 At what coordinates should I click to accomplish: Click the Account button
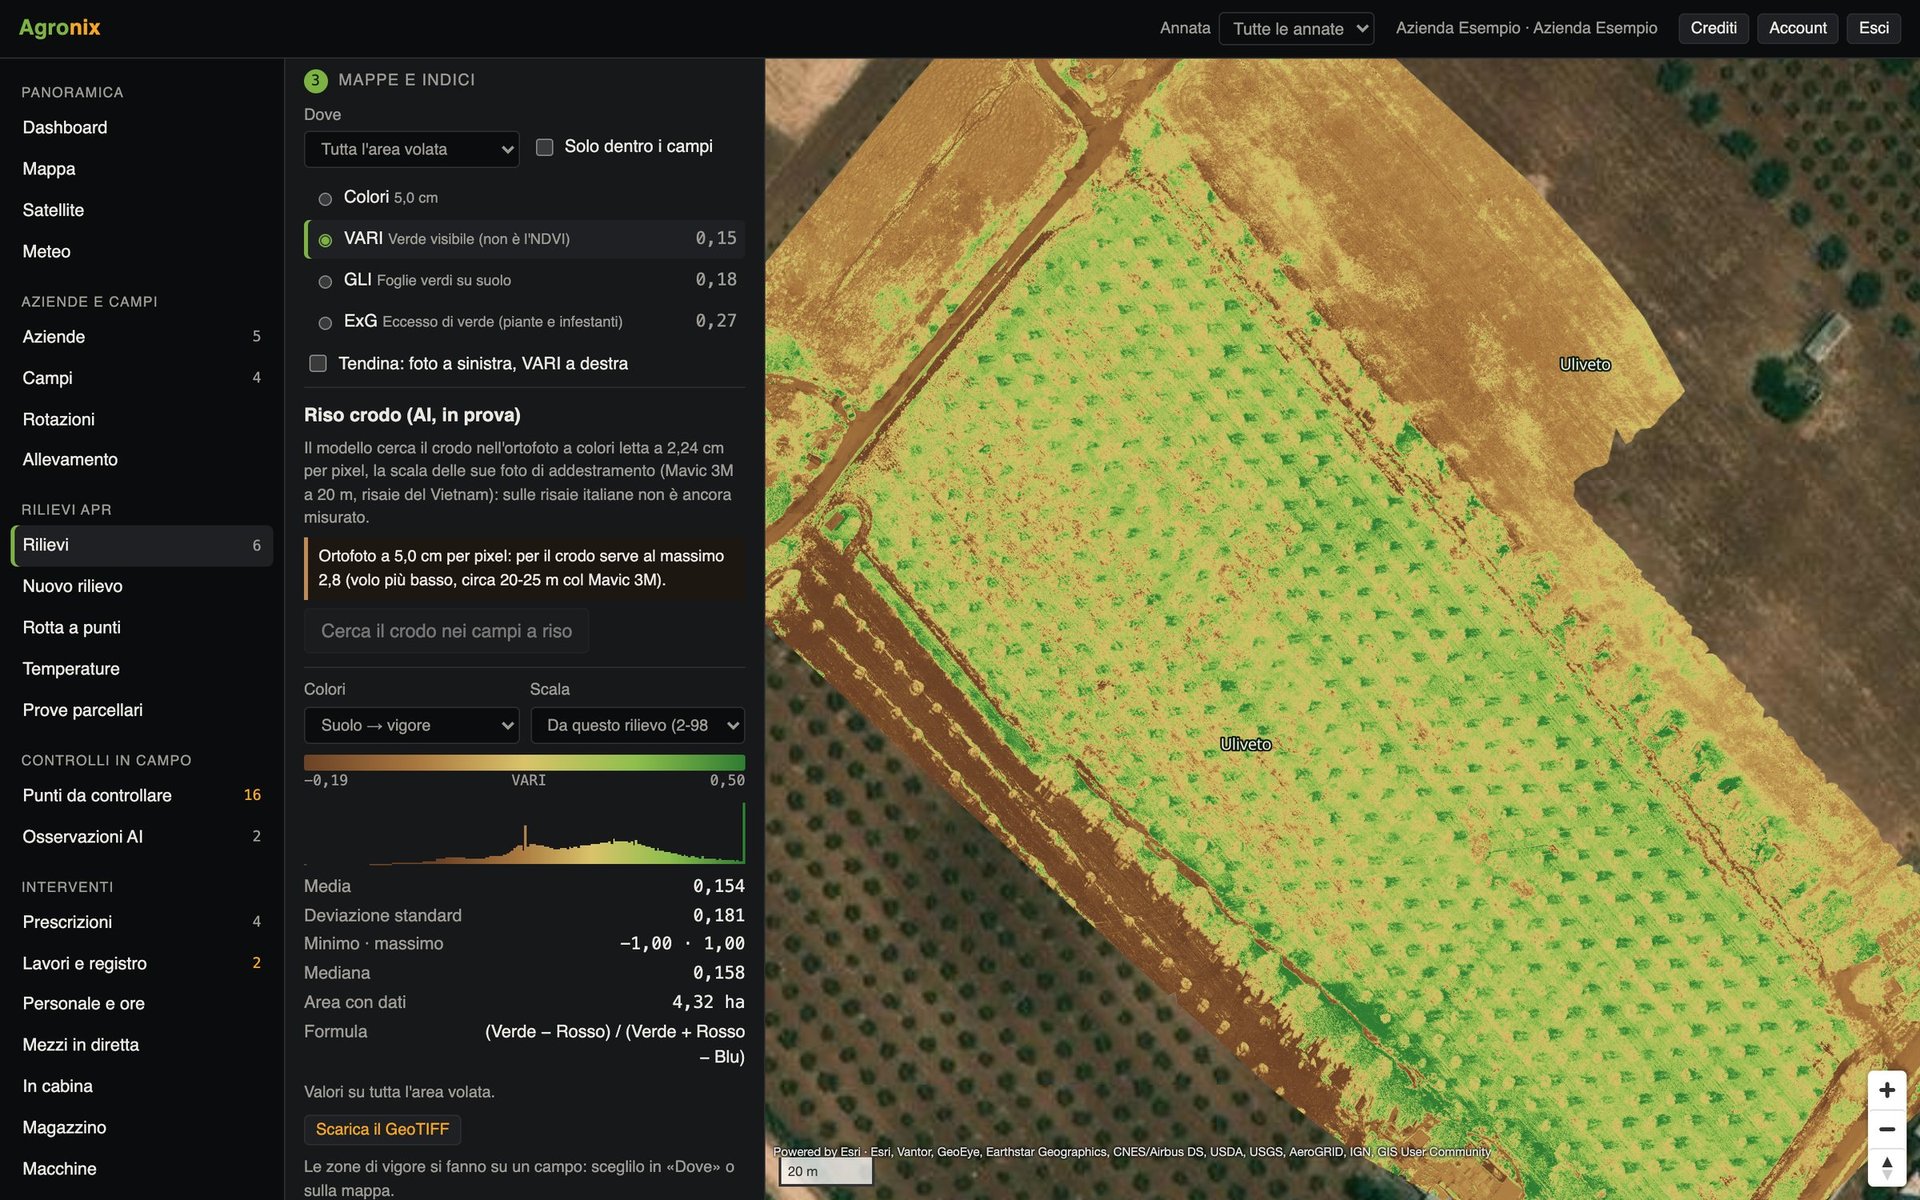click(x=1797, y=28)
